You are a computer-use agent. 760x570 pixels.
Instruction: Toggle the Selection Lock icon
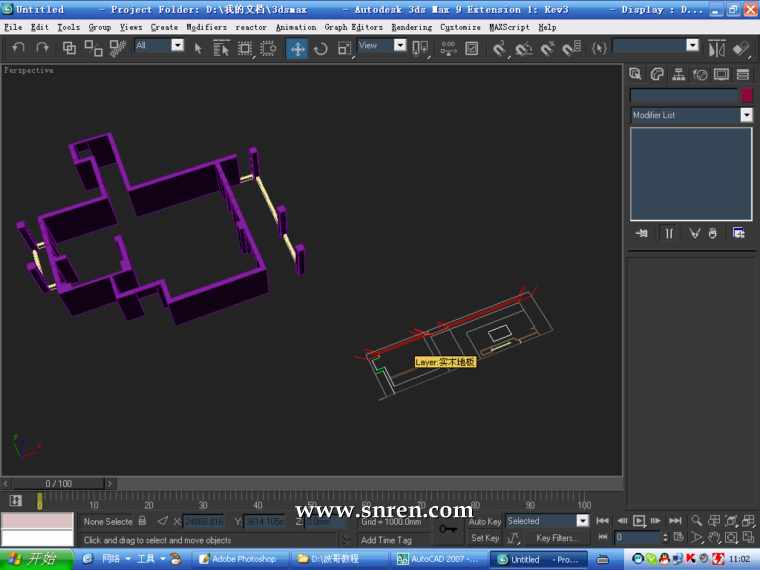(x=142, y=521)
